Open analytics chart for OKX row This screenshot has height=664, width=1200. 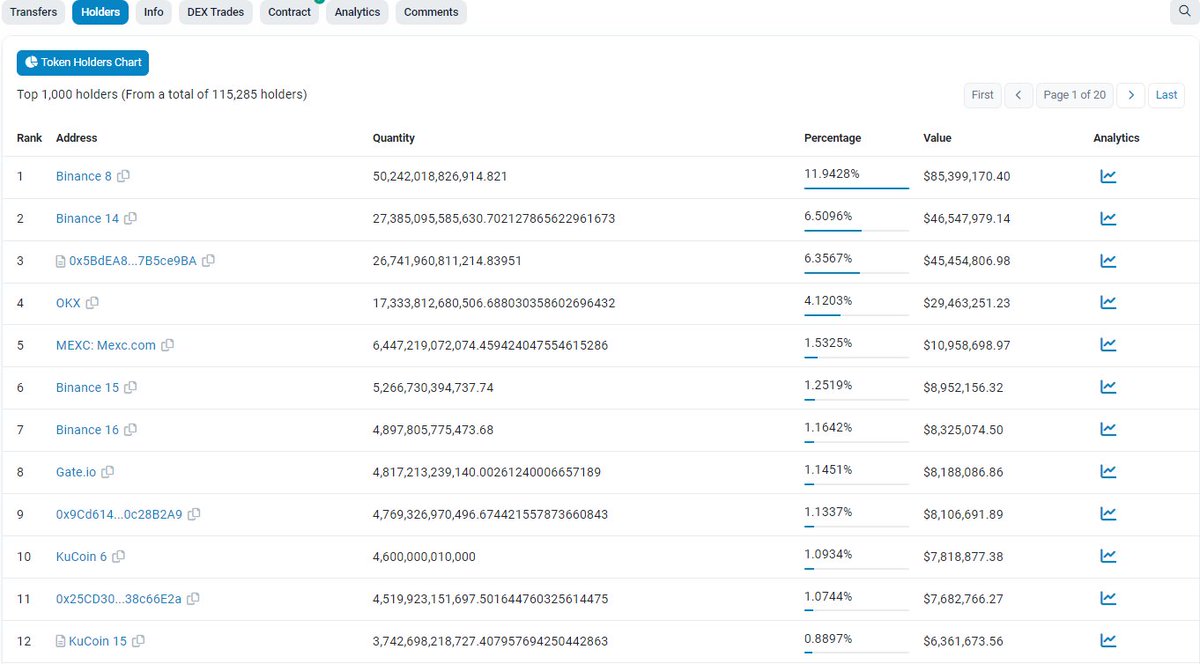point(1108,303)
